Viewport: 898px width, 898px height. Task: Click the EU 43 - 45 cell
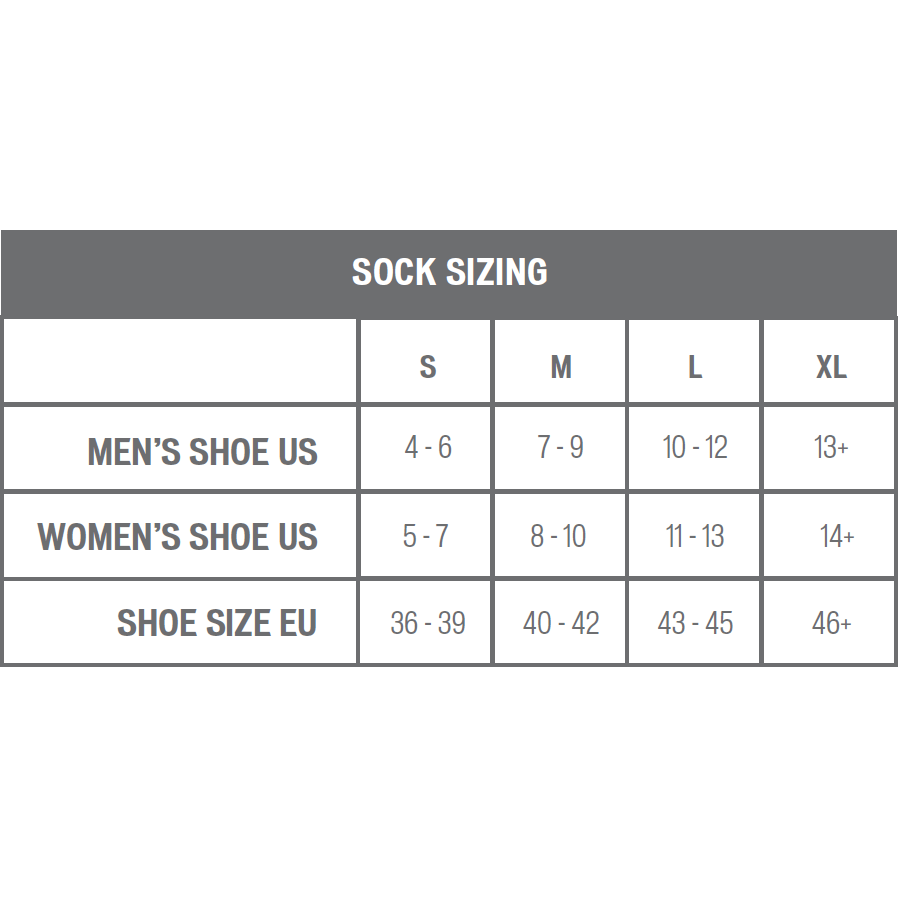695,623
